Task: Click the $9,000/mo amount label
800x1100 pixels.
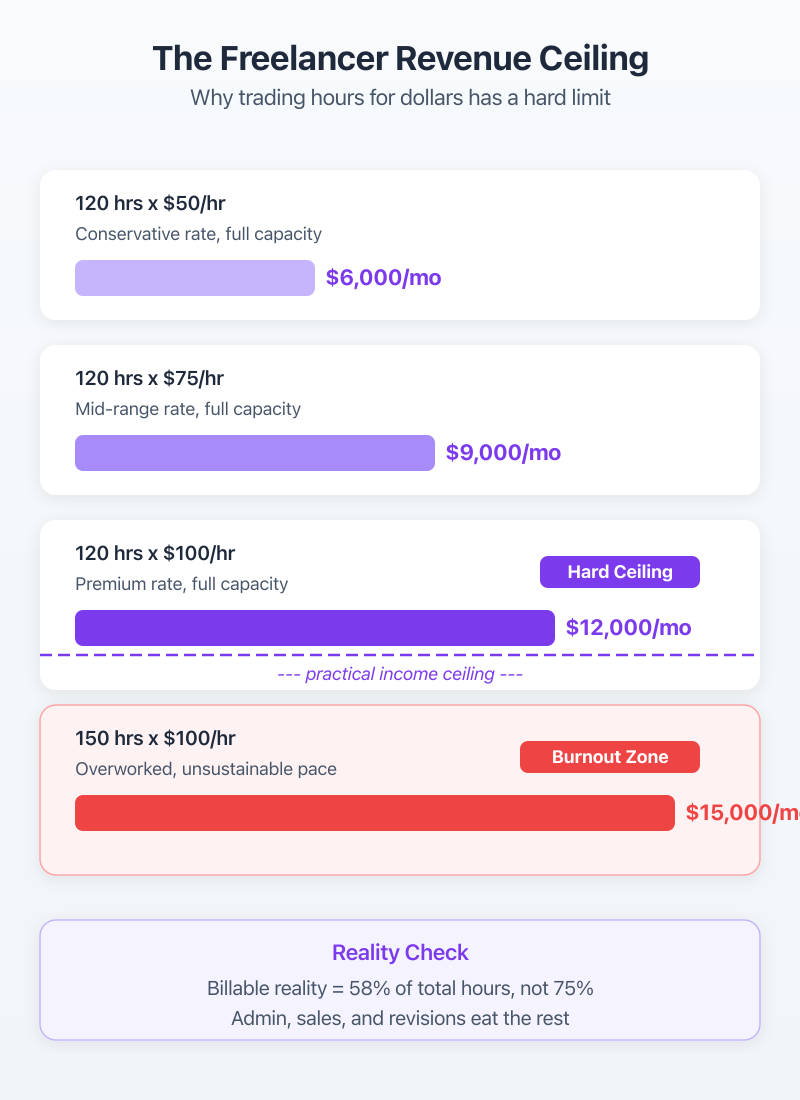Action: (x=503, y=453)
